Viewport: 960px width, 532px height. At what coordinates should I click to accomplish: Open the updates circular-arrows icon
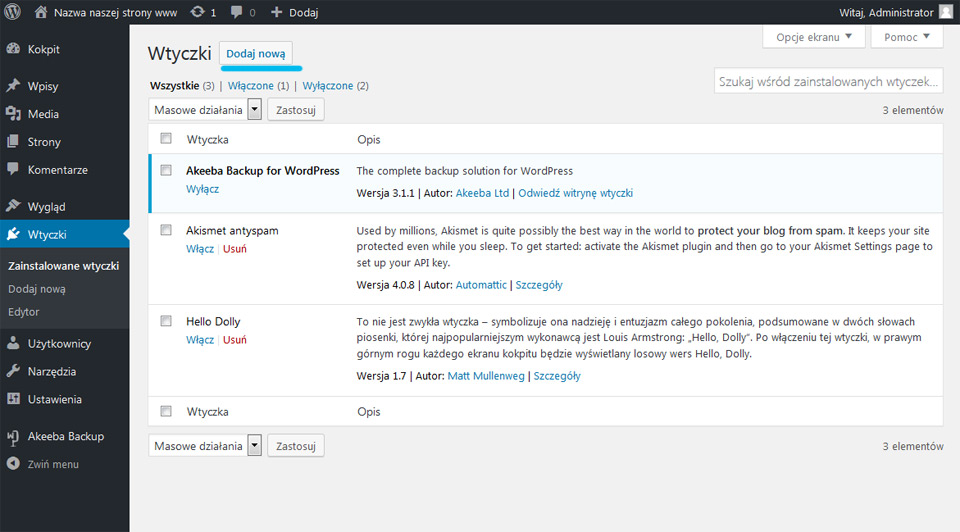click(x=197, y=12)
